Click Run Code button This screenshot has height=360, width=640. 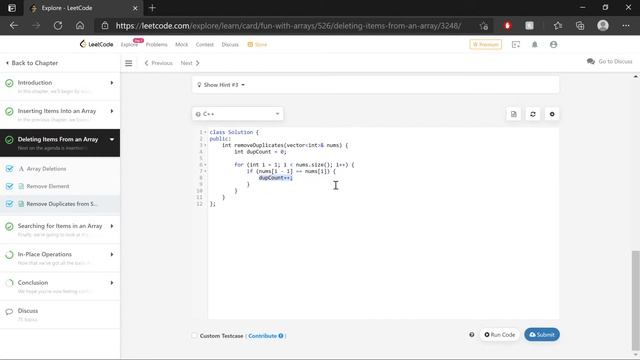pos(500,335)
